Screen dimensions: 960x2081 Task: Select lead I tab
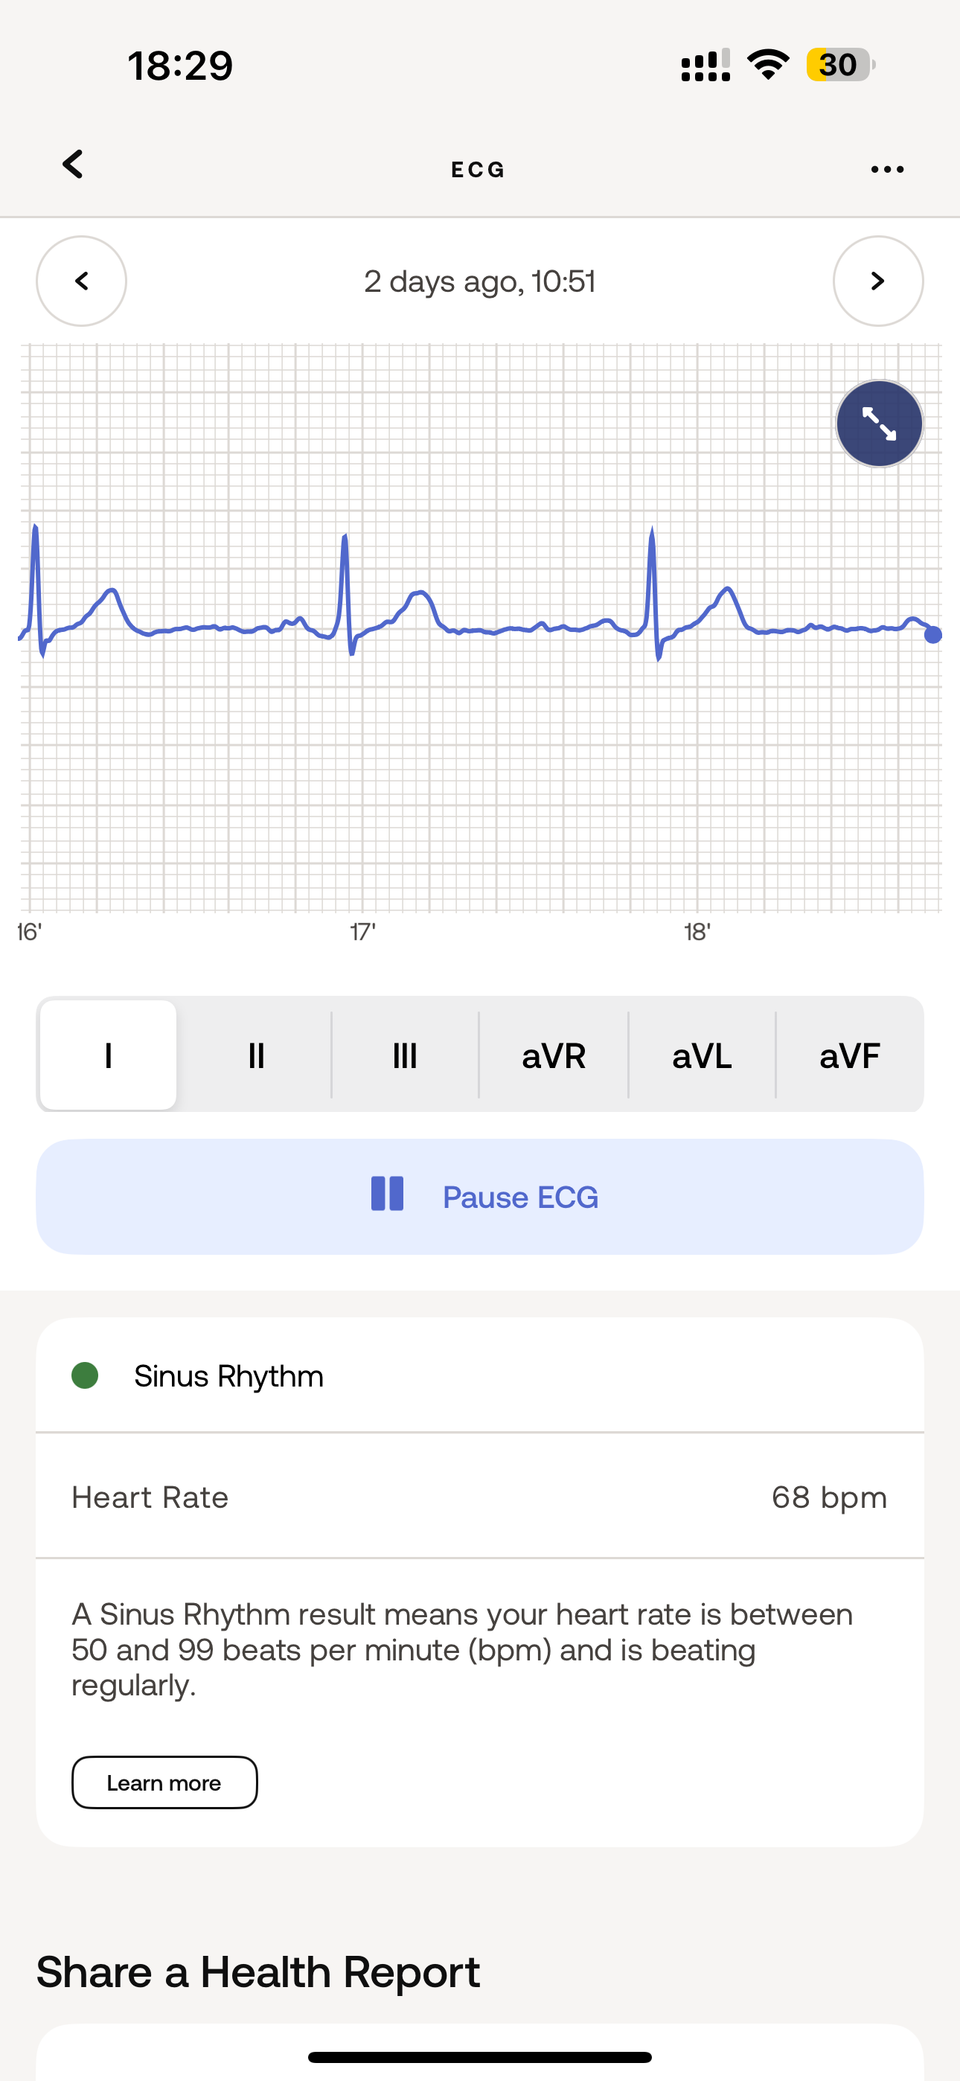[108, 1055]
